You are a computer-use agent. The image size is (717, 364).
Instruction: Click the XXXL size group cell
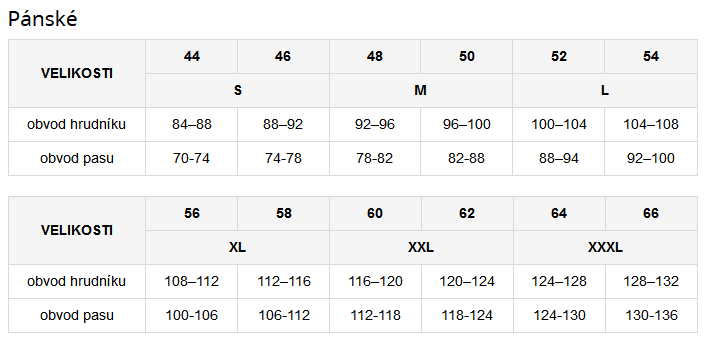pos(605,247)
